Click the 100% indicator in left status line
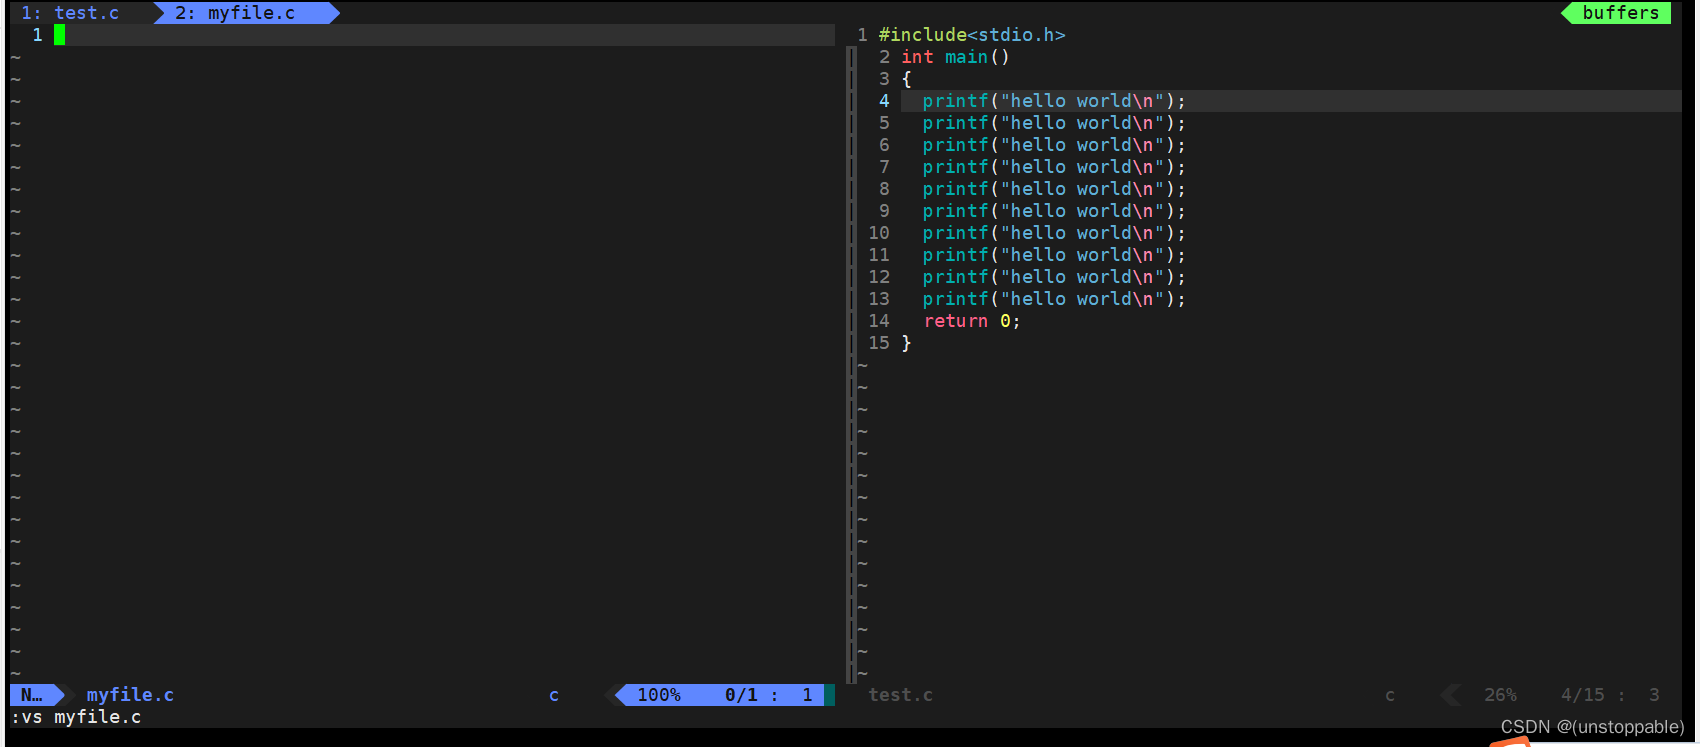Viewport: 1700px width, 747px height. click(x=659, y=695)
